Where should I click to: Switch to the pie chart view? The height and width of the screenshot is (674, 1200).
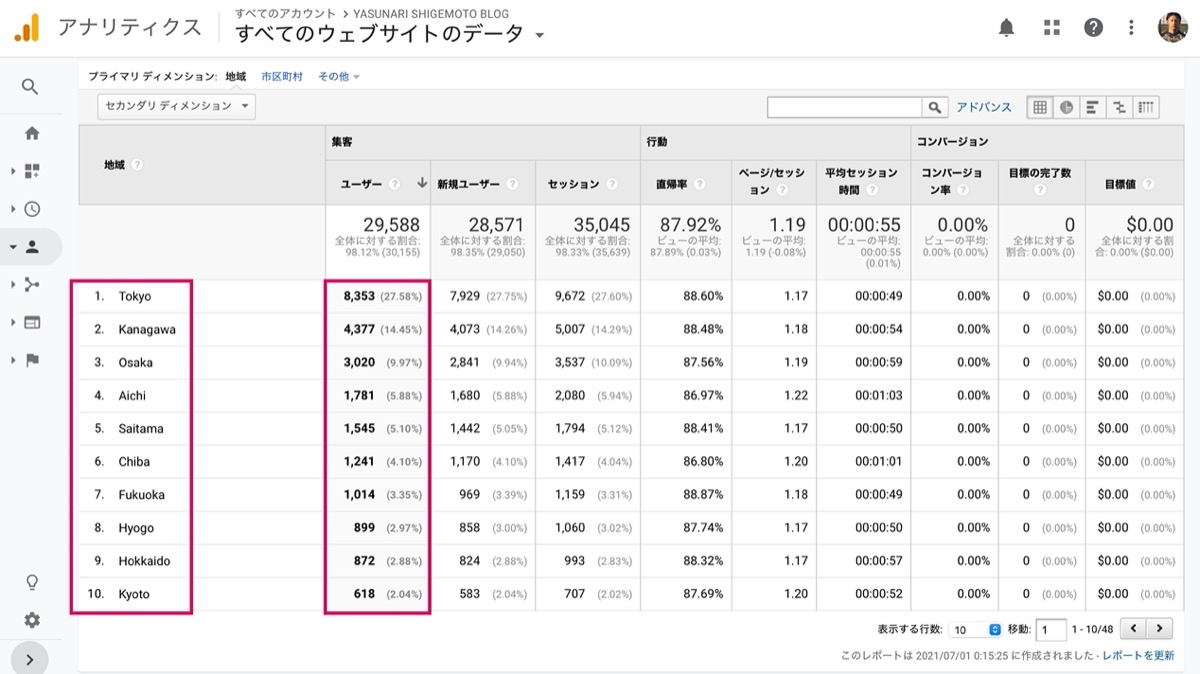pos(1066,107)
